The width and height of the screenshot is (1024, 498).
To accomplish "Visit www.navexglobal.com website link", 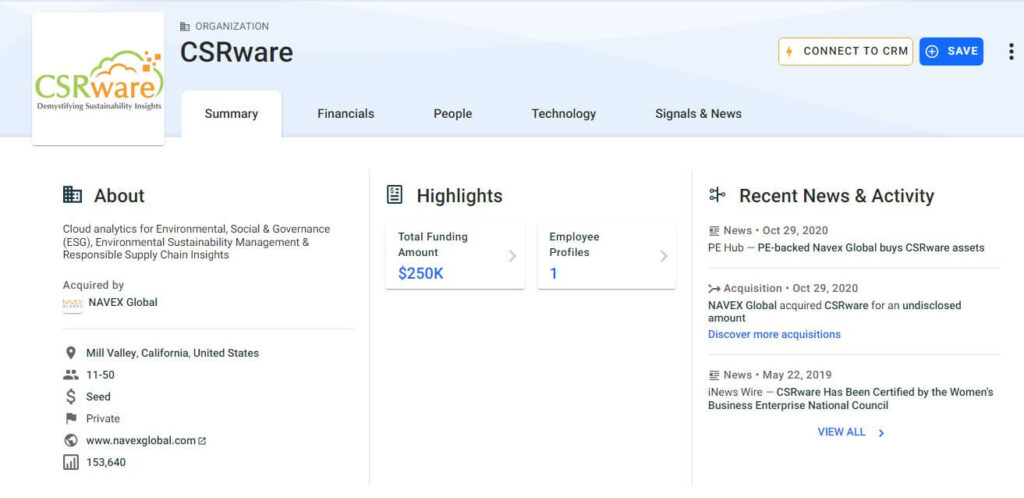I will (x=140, y=441).
